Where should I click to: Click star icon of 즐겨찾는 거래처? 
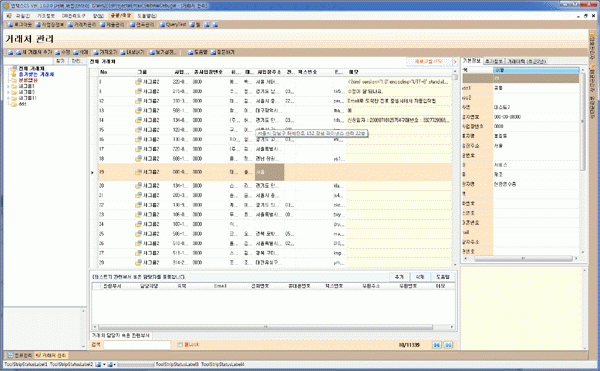pos(15,74)
